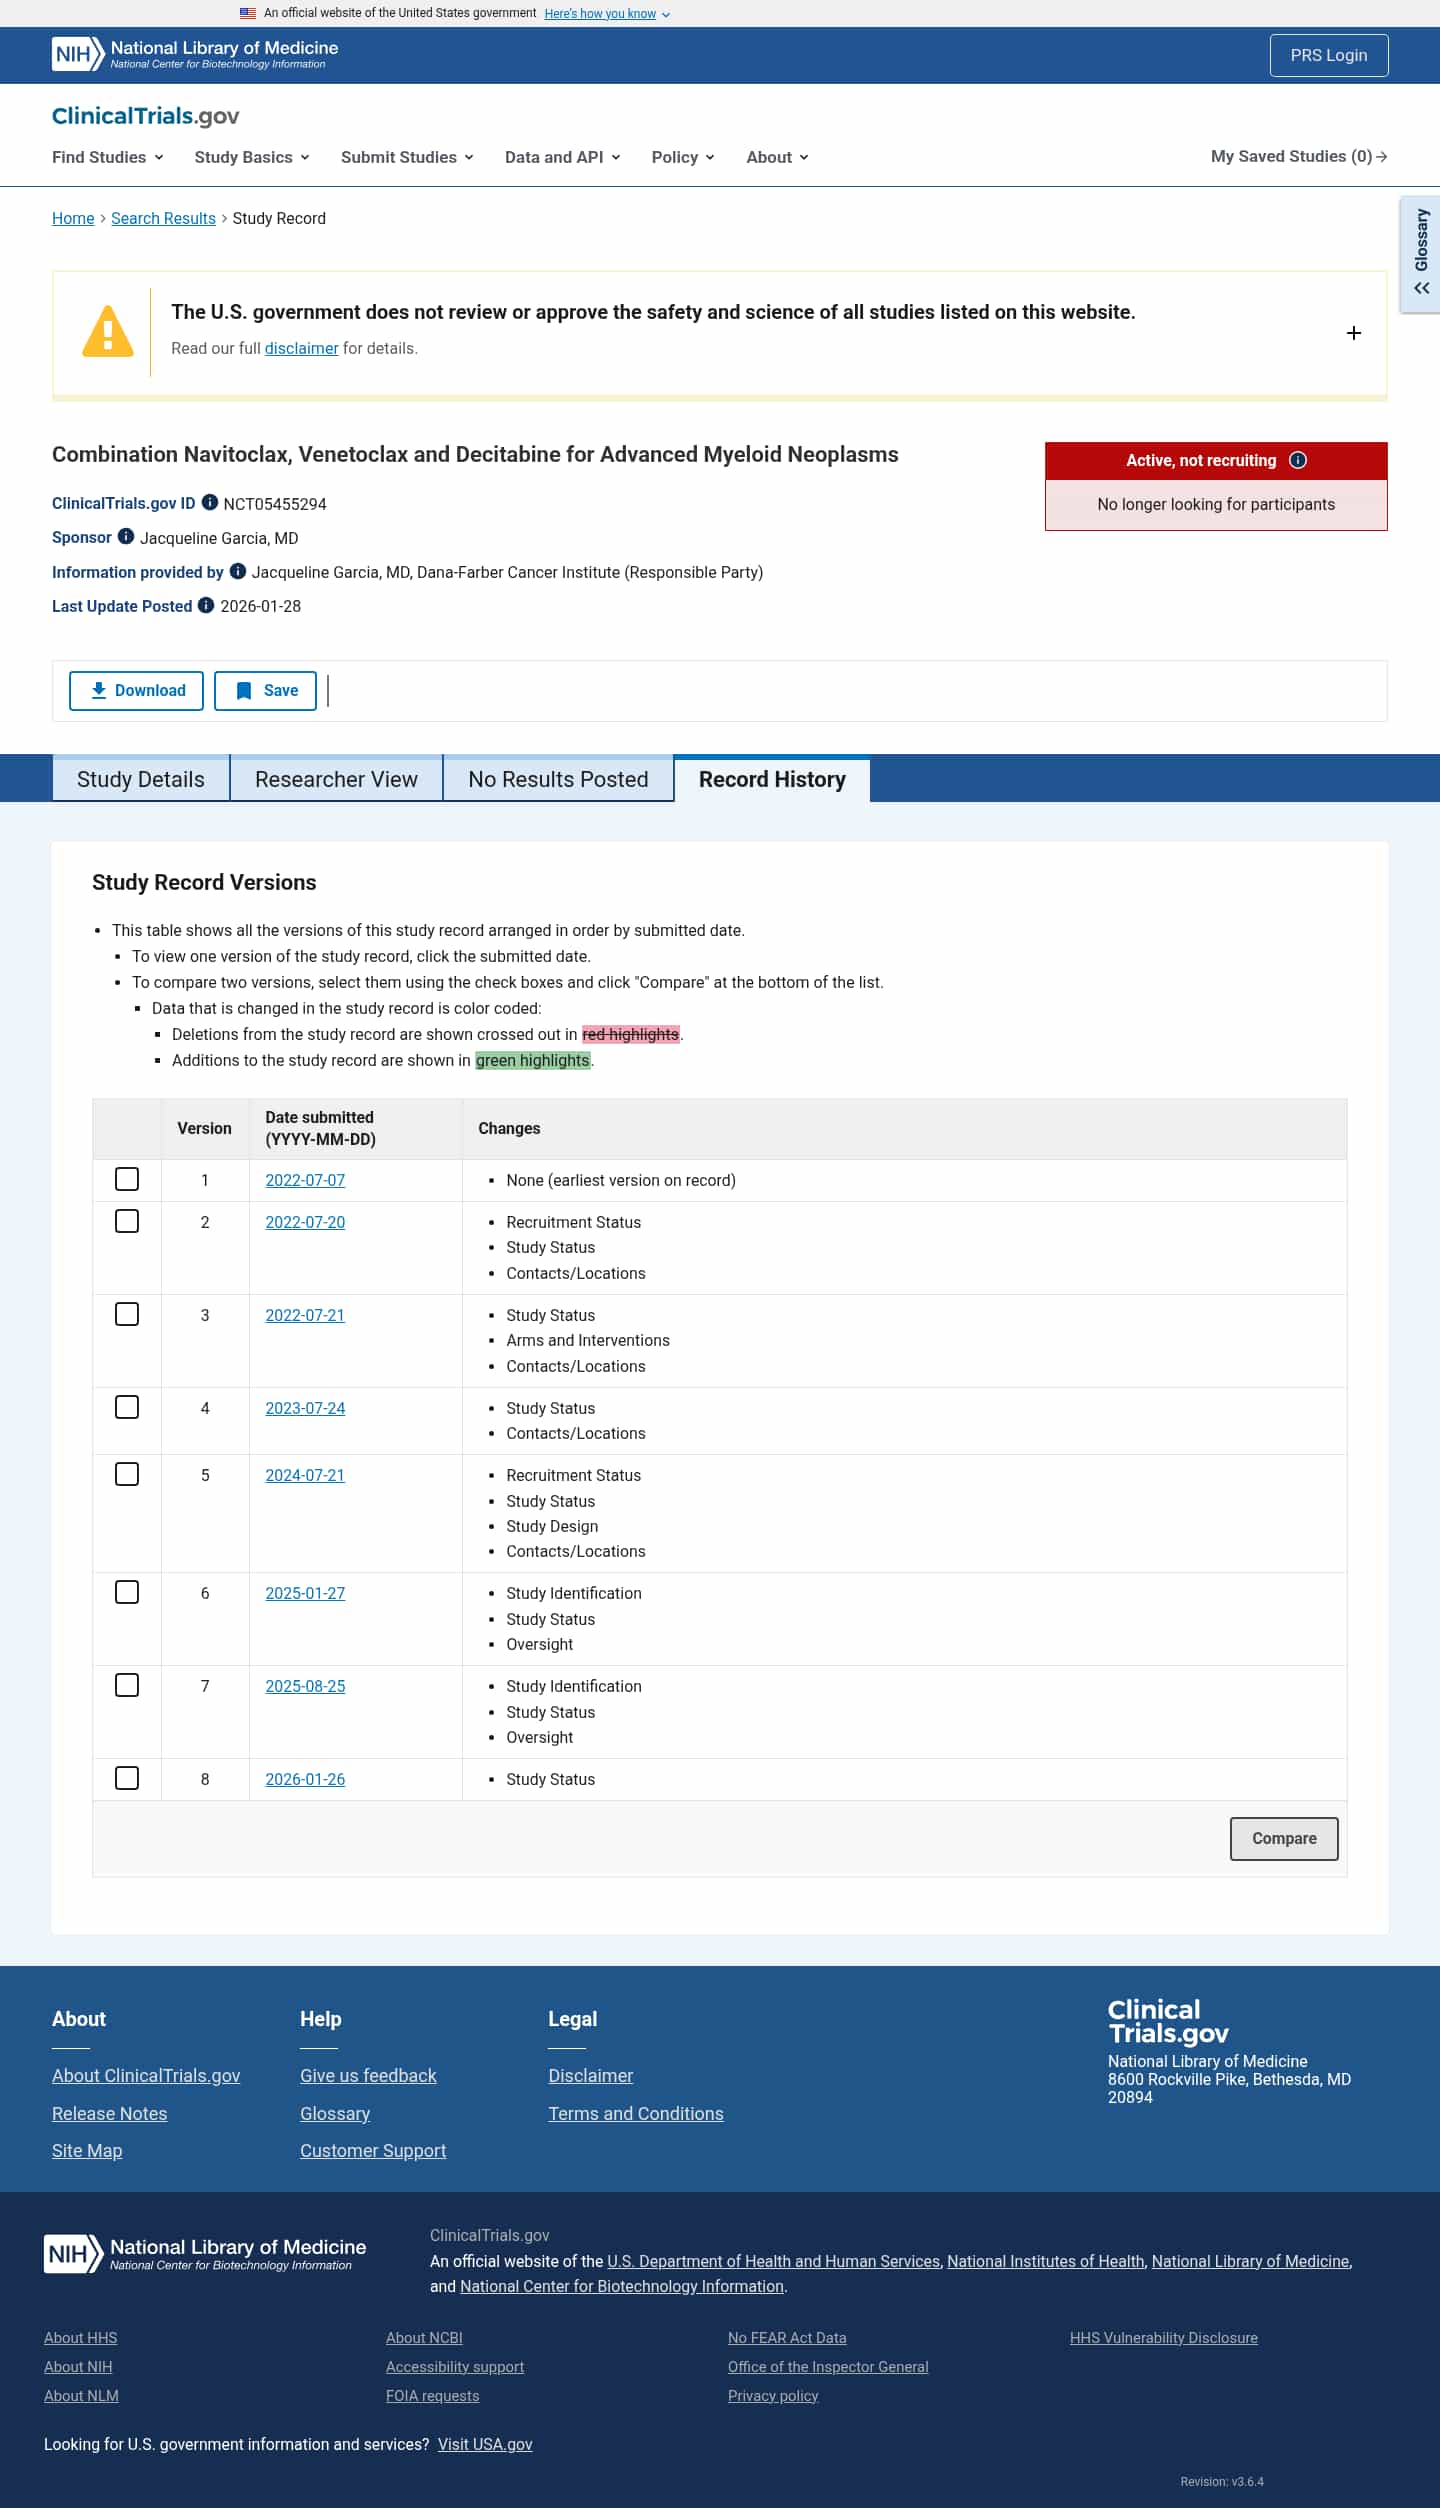Click the info icon next to Last Update Posted
The height and width of the screenshot is (2508, 1440).
206,605
